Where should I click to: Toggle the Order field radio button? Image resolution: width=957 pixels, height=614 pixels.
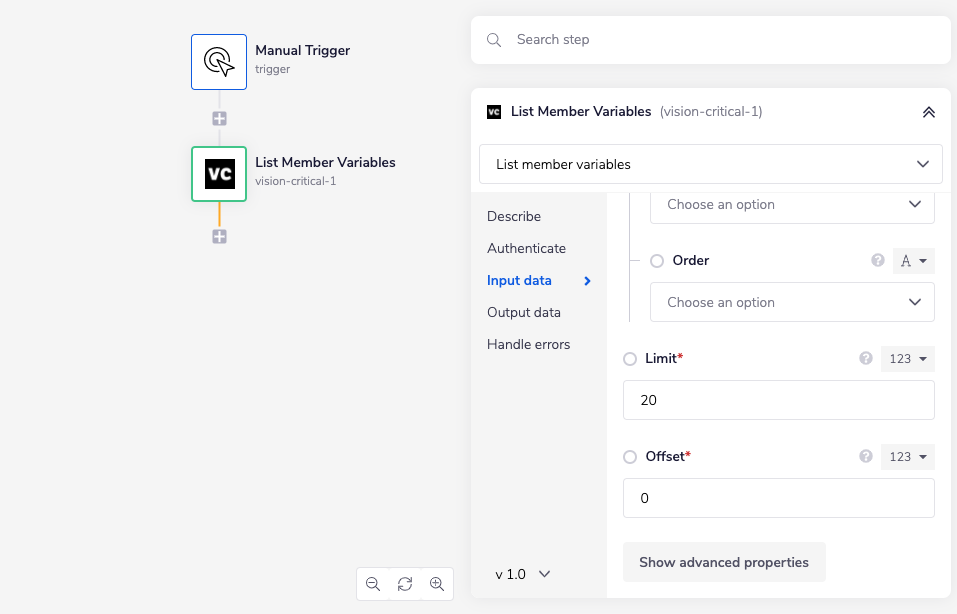[657, 261]
